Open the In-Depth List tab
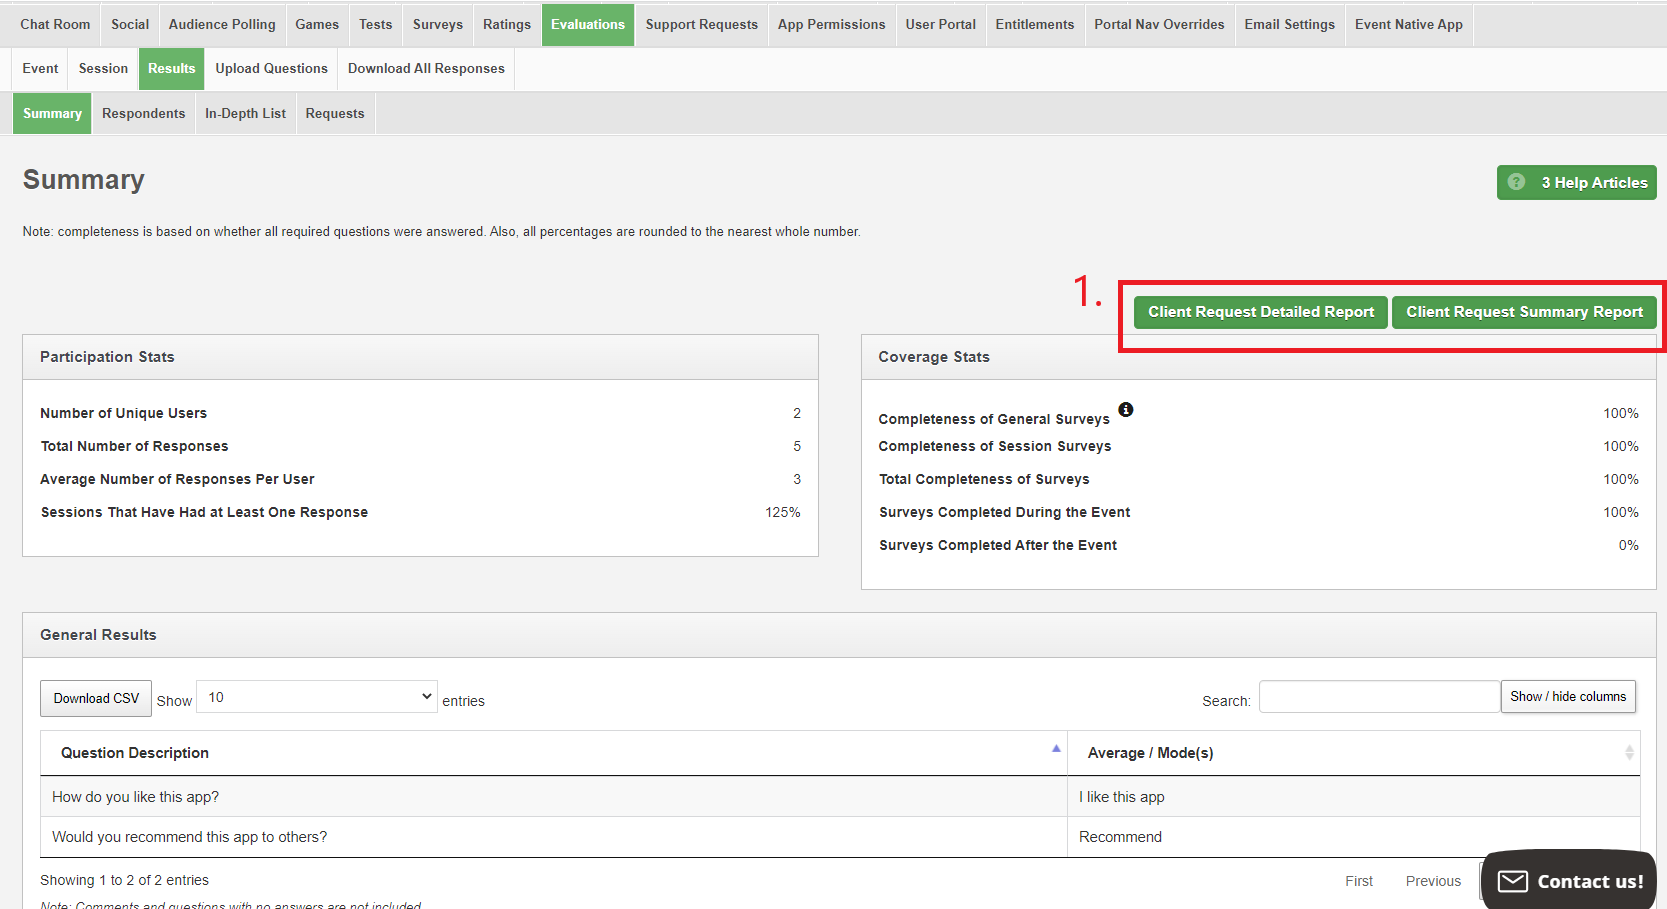The height and width of the screenshot is (909, 1667). (245, 114)
